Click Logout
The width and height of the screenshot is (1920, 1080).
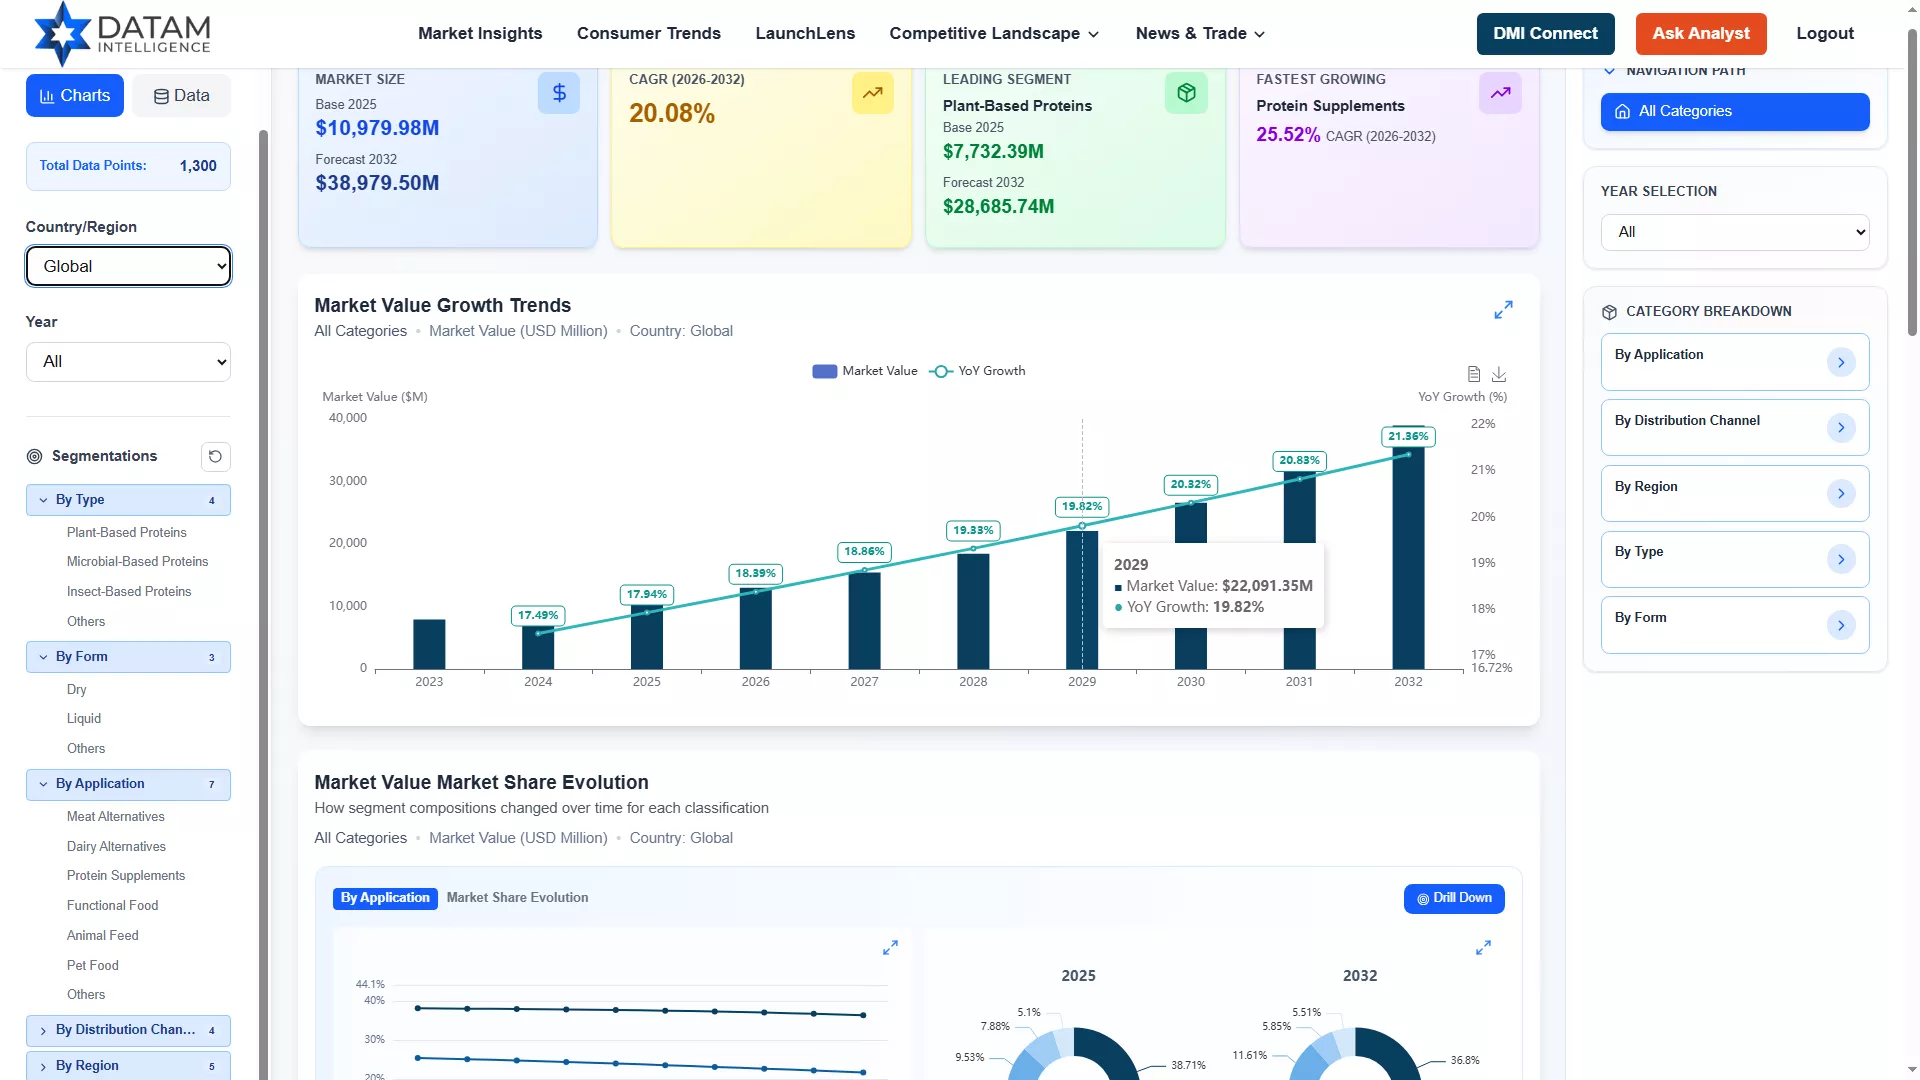coord(1825,33)
